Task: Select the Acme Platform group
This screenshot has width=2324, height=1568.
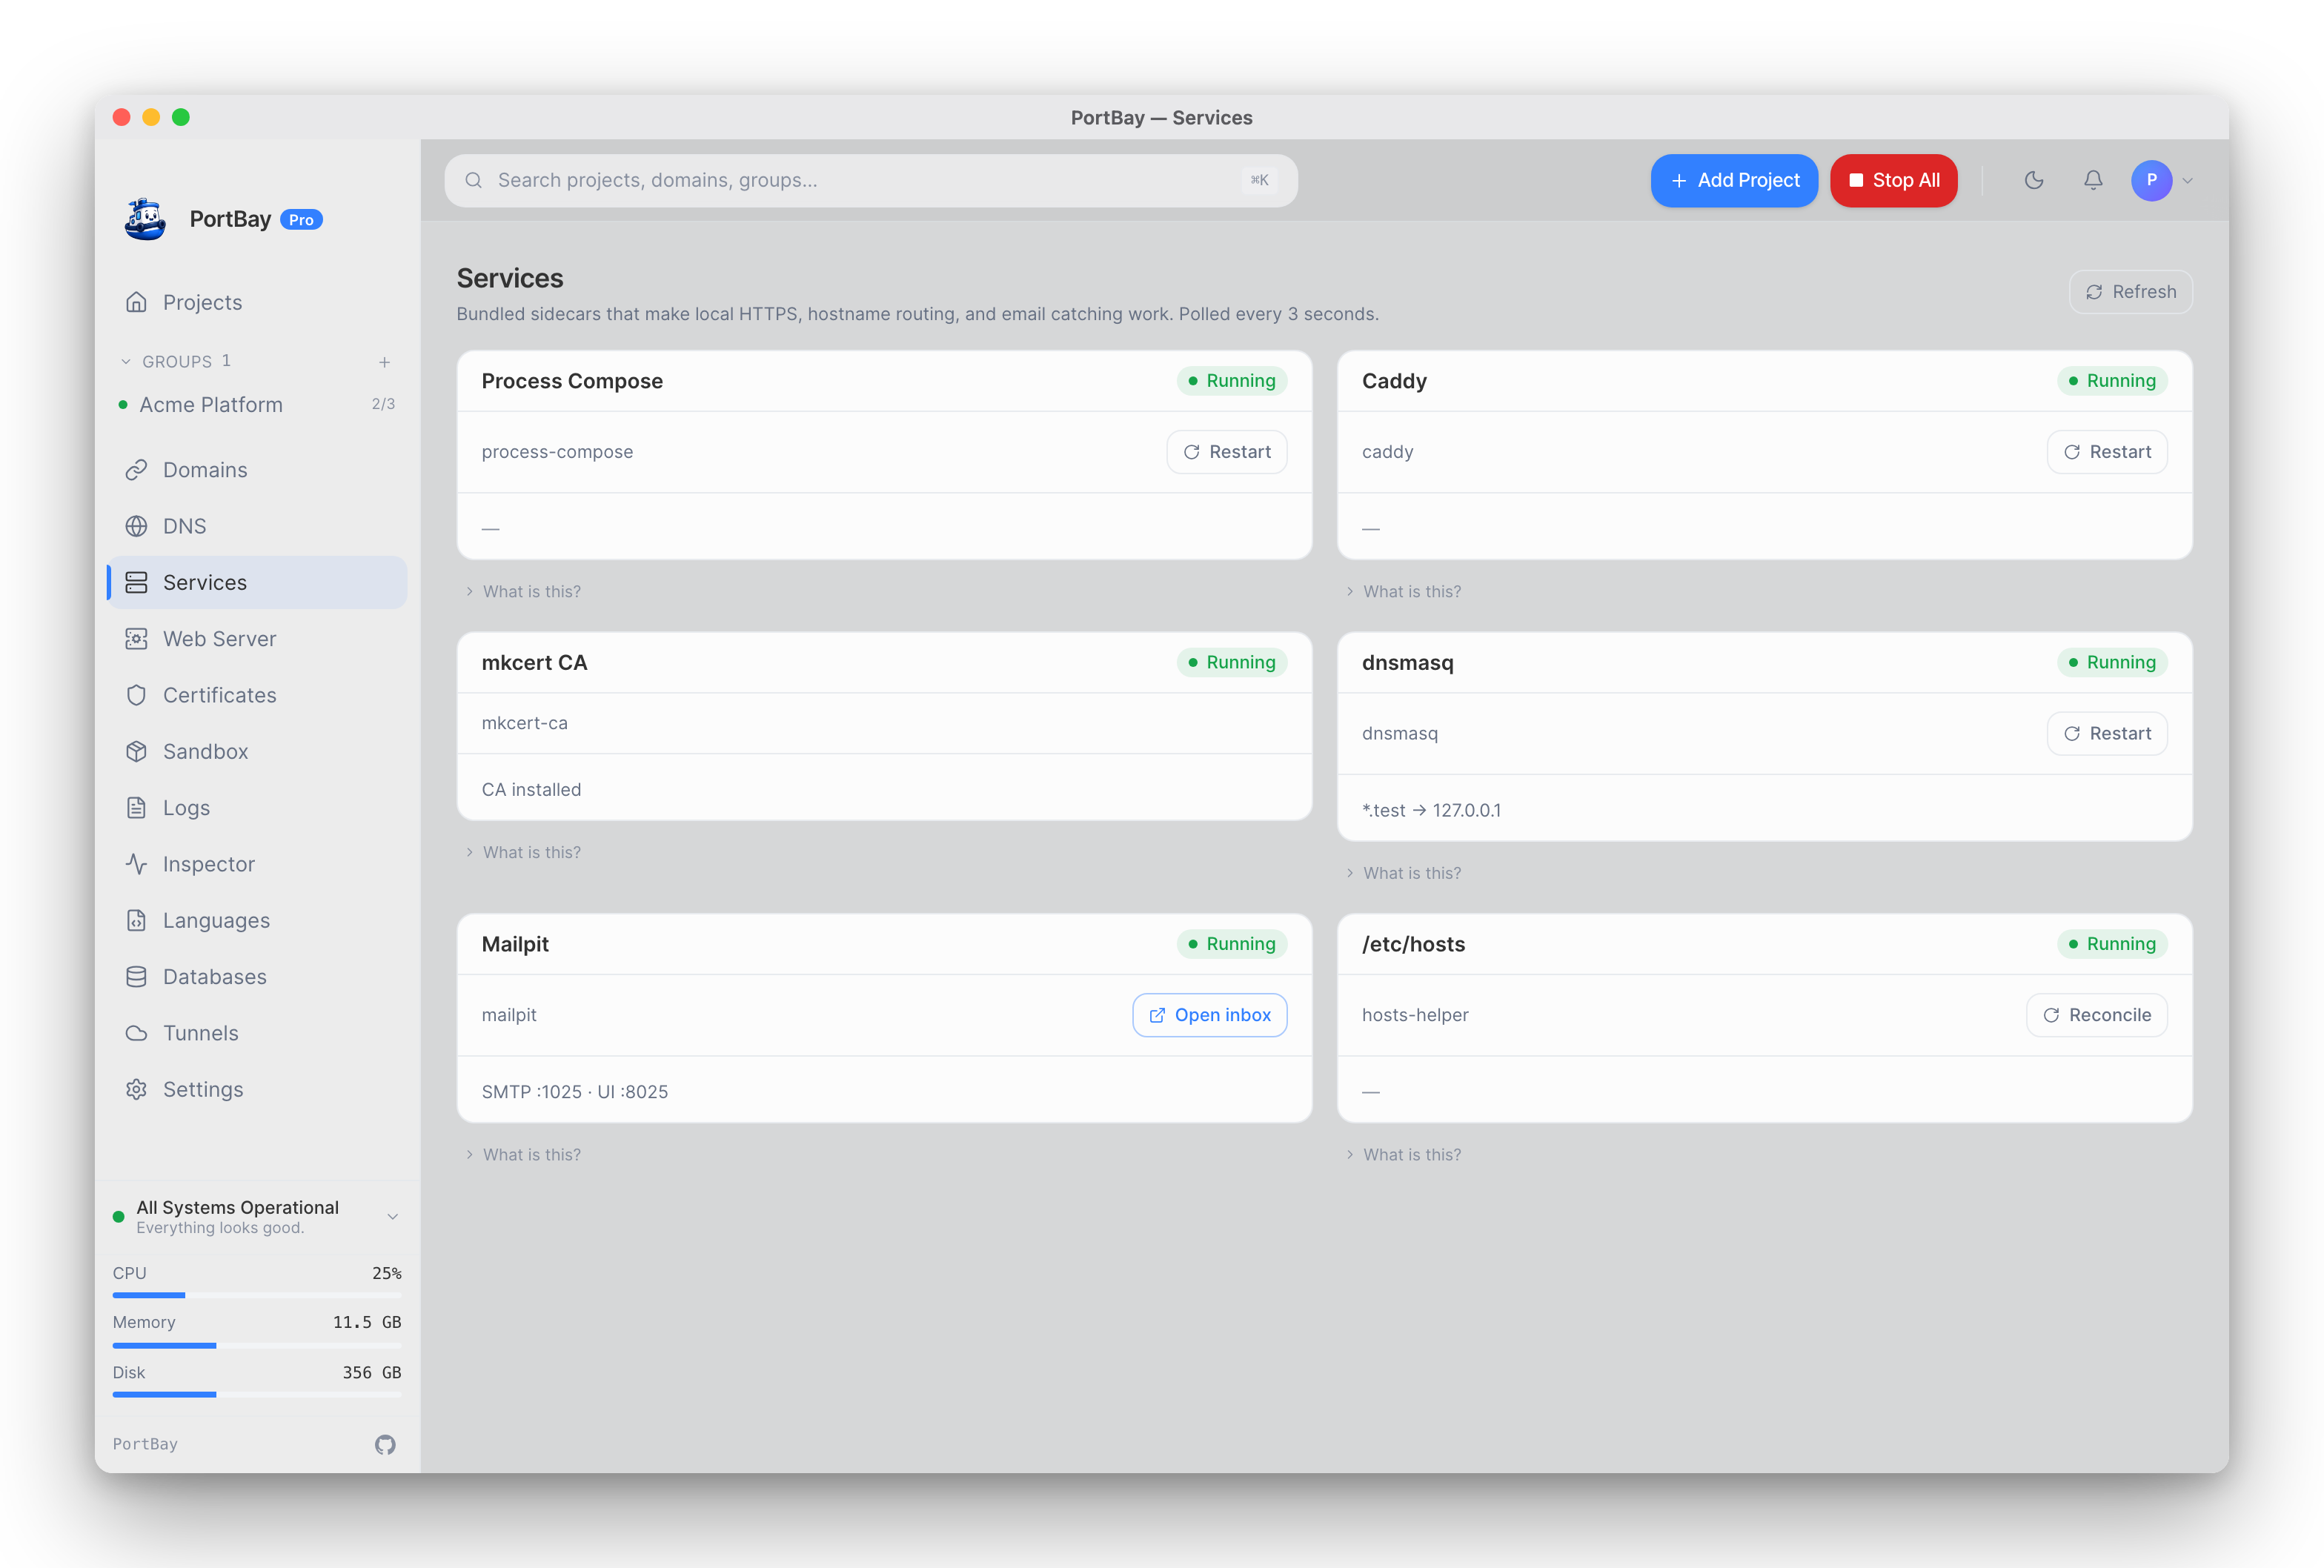Action: [x=257, y=405]
